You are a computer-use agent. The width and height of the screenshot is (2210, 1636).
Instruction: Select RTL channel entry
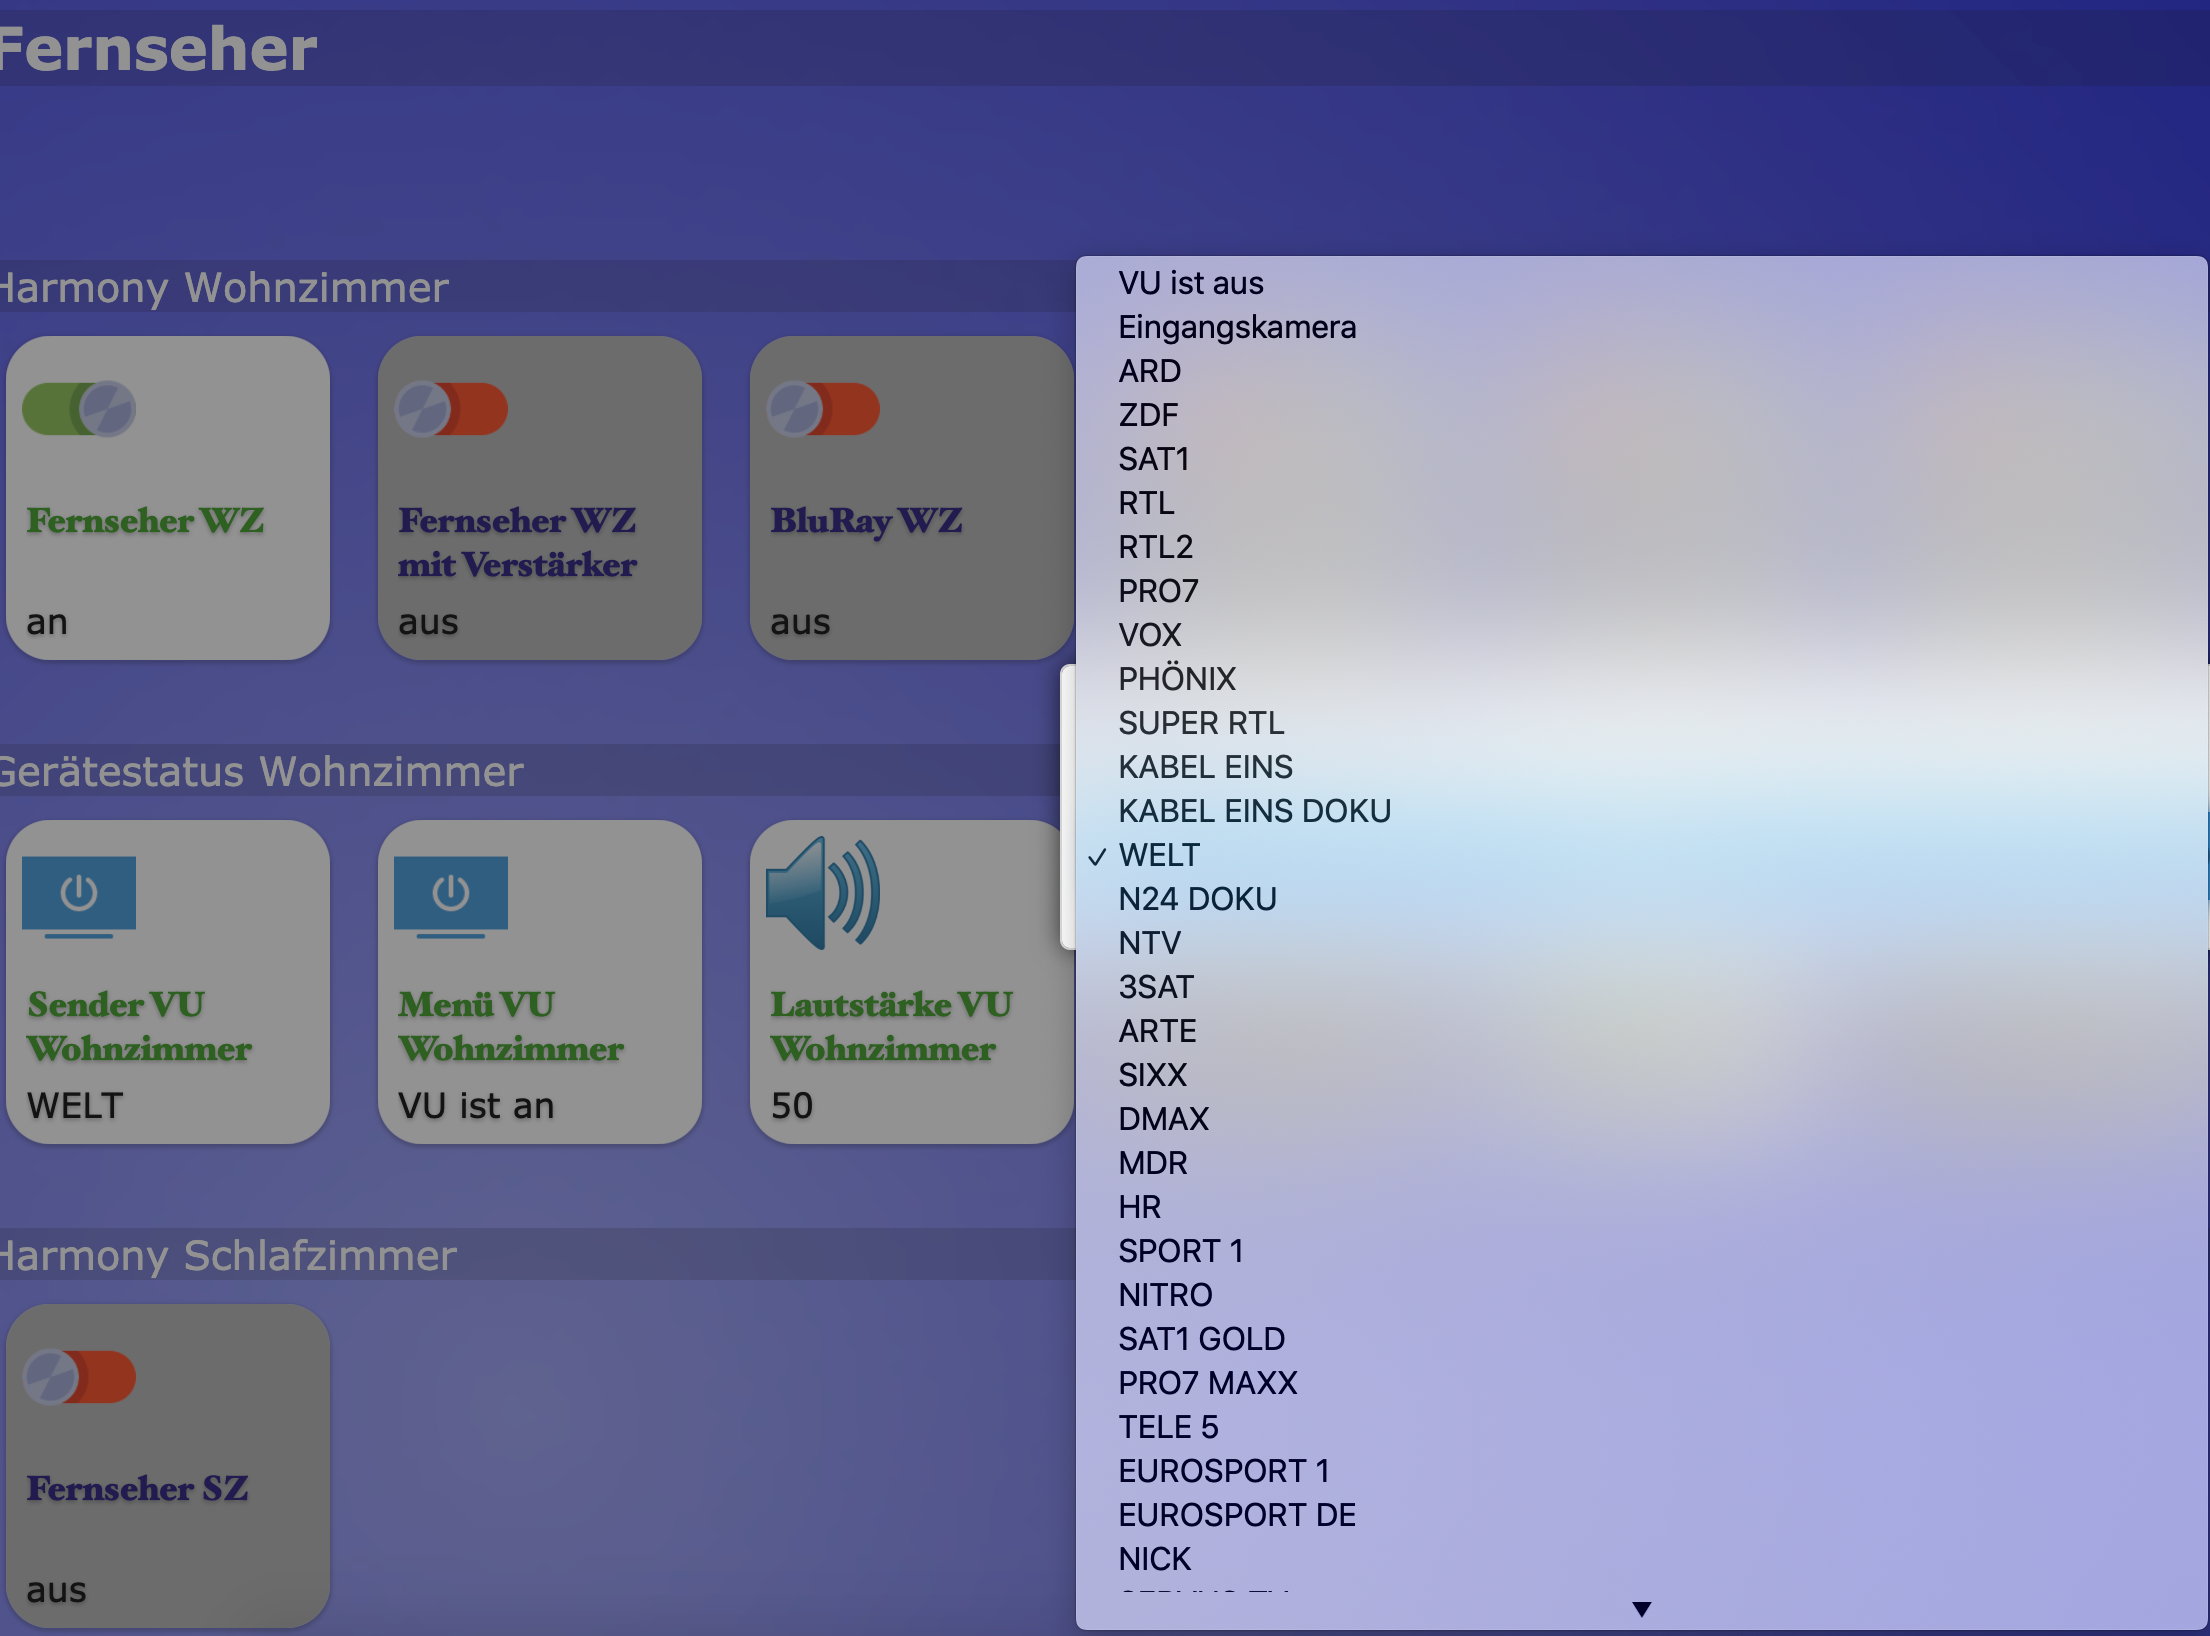click(1641, 503)
